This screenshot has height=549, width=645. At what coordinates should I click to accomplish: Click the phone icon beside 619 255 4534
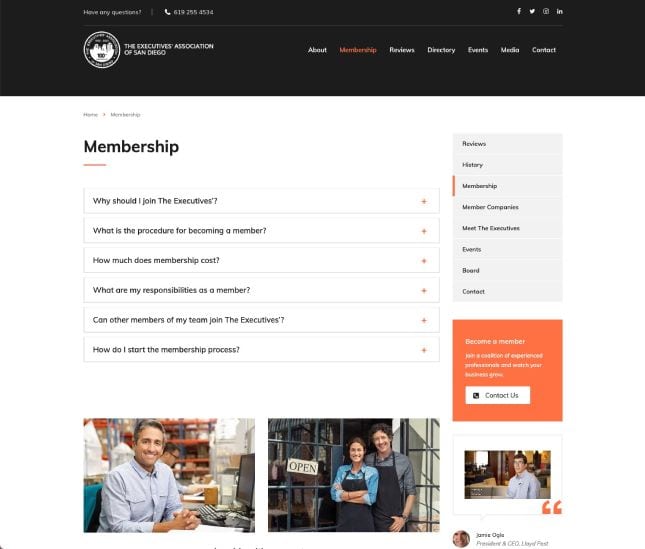pos(167,12)
